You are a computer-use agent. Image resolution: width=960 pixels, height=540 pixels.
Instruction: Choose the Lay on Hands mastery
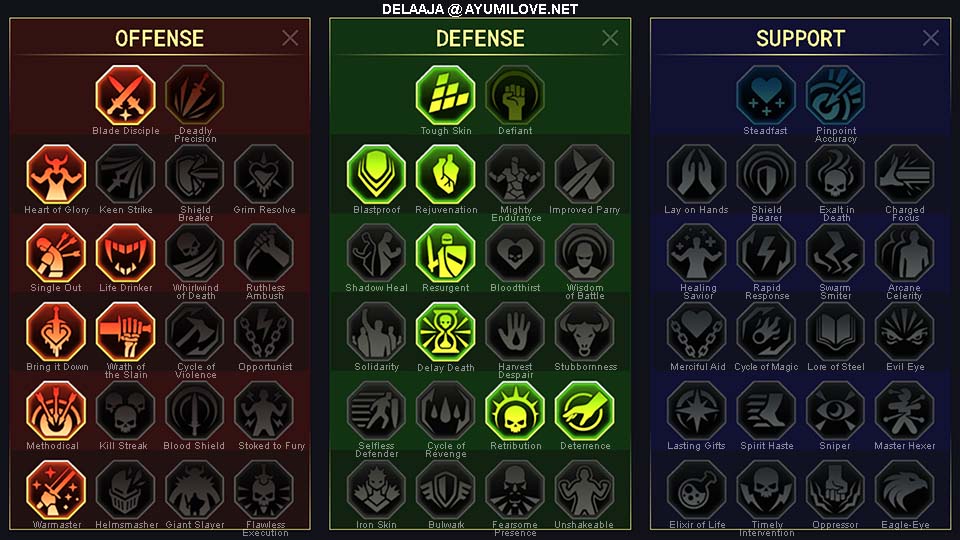click(x=696, y=174)
